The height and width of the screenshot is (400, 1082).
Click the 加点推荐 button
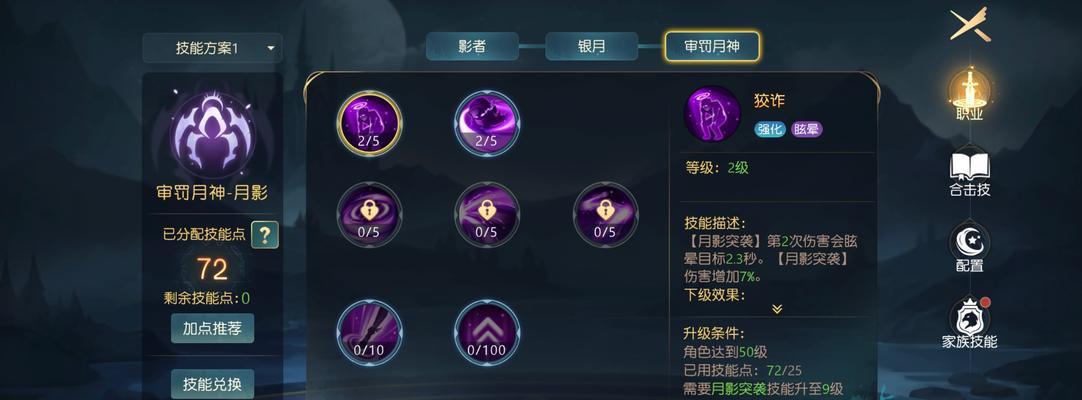[x=213, y=328]
